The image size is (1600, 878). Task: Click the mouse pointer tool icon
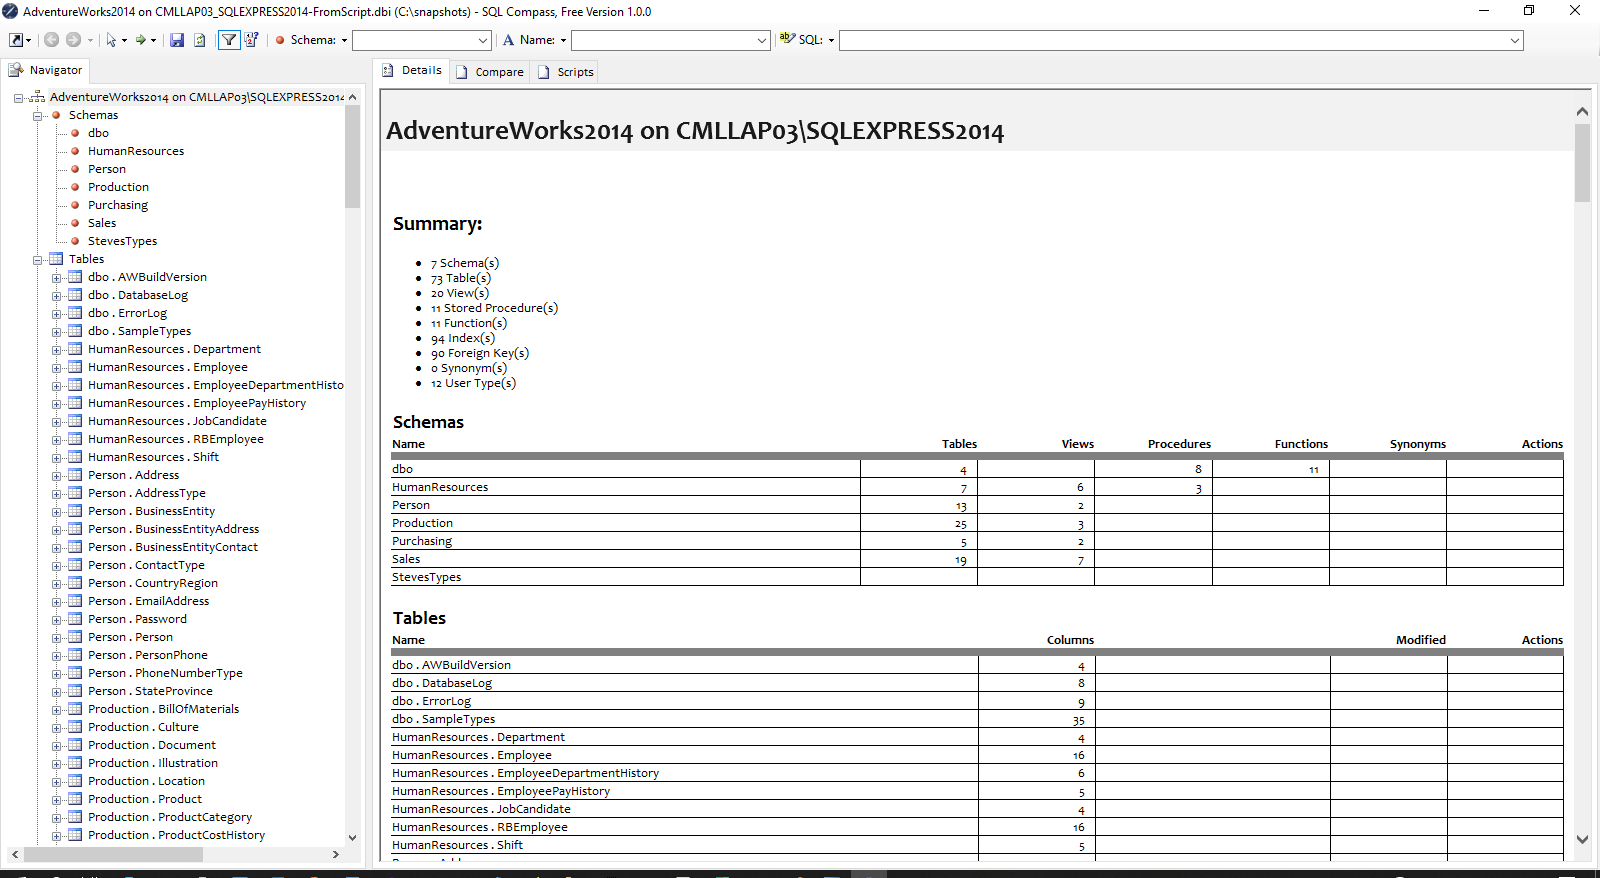click(111, 40)
